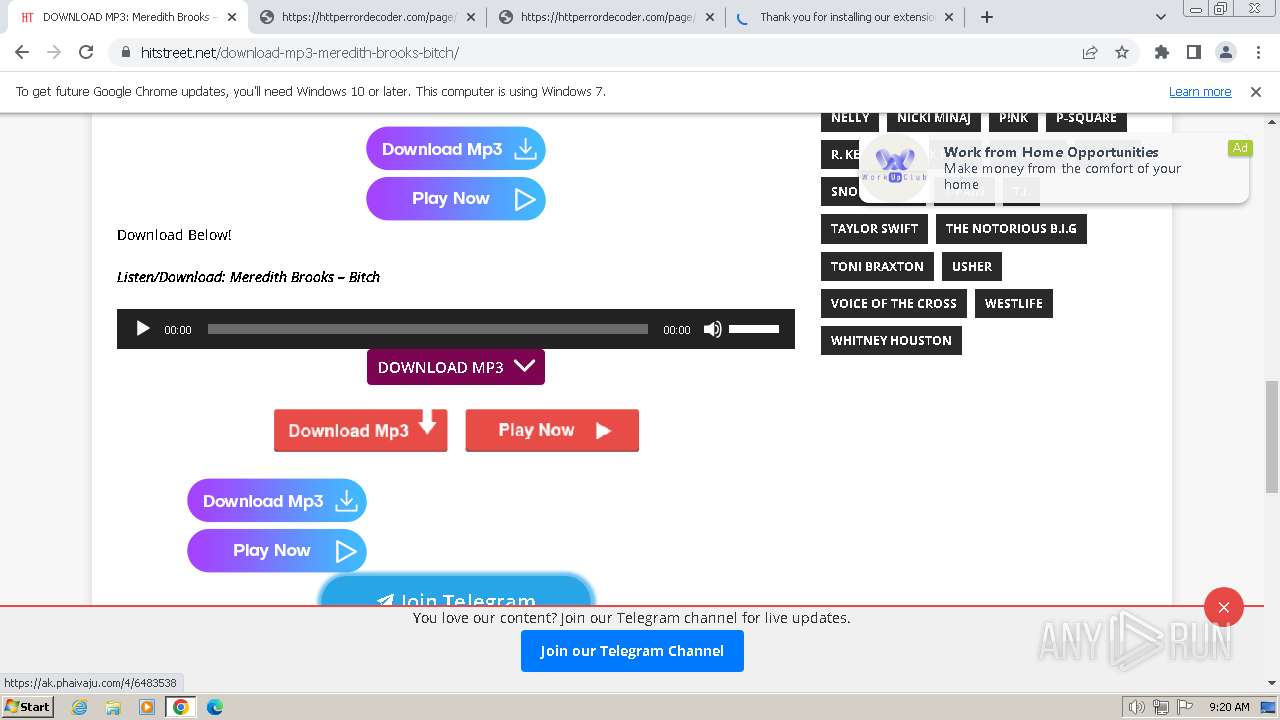Open the system tray volume icon
Viewport: 1280px width, 720px height.
pos(1137,707)
